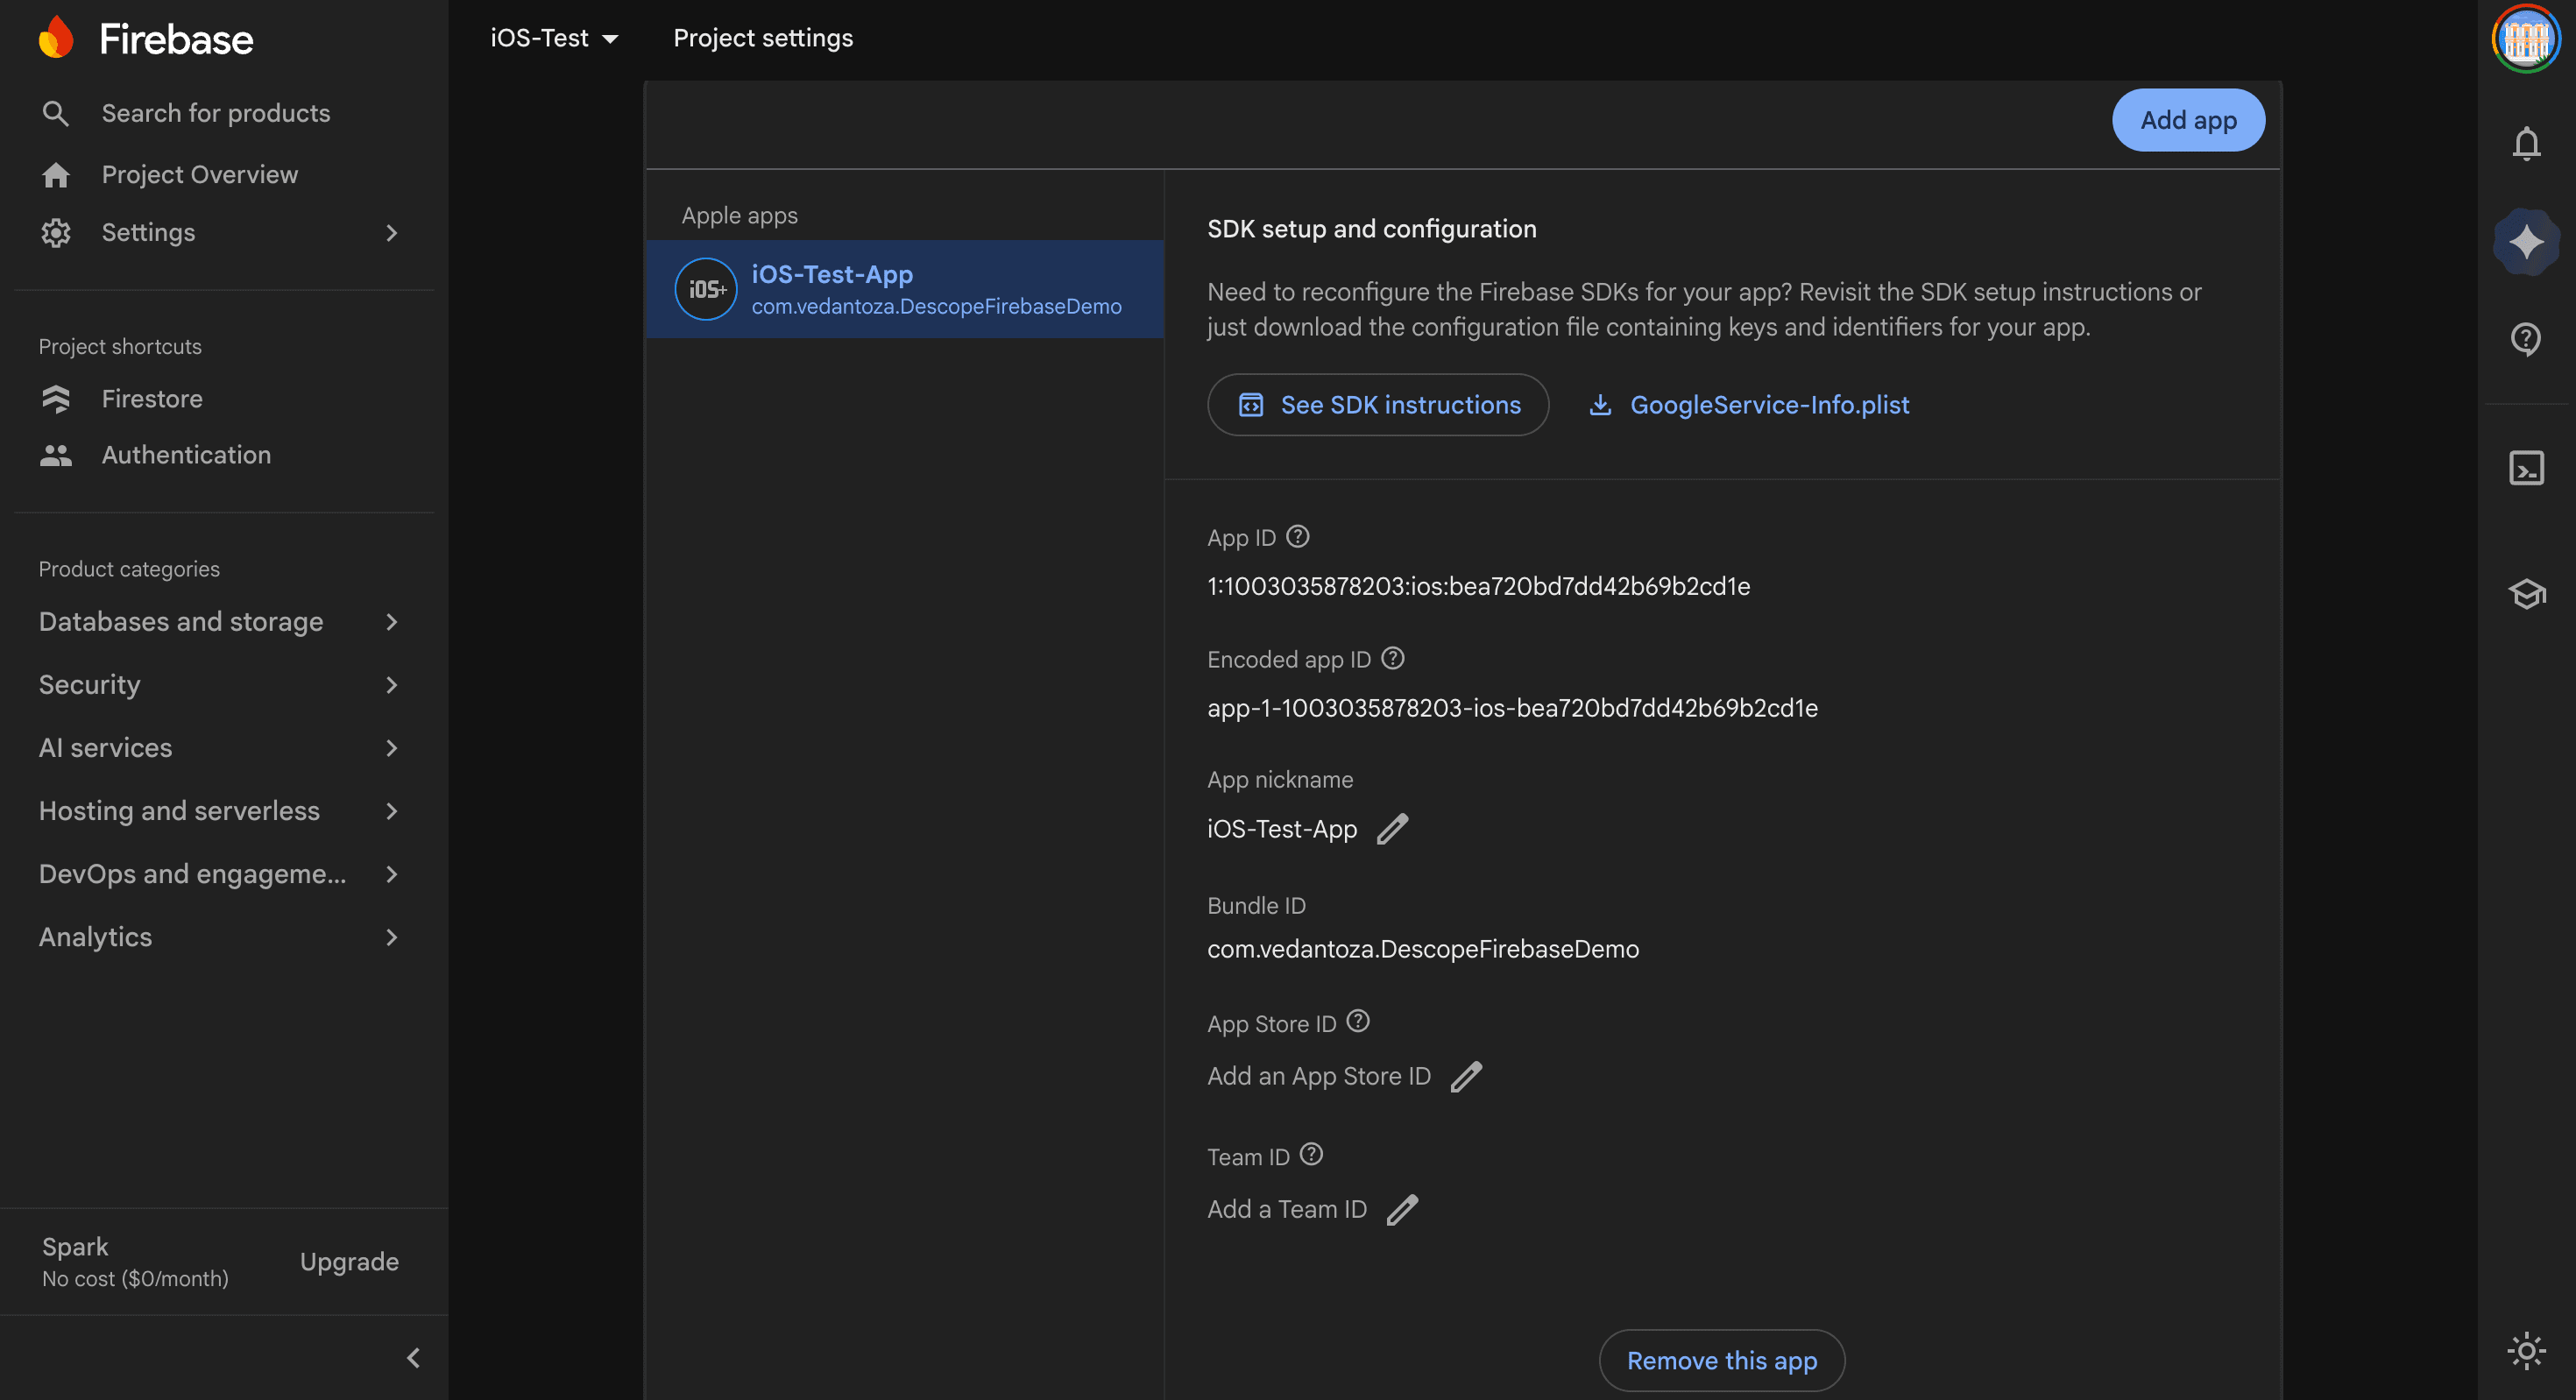2576x1400 pixels.
Task: Click Remove this app button
Action: pyautogui.click(x=1721, y=1360)
